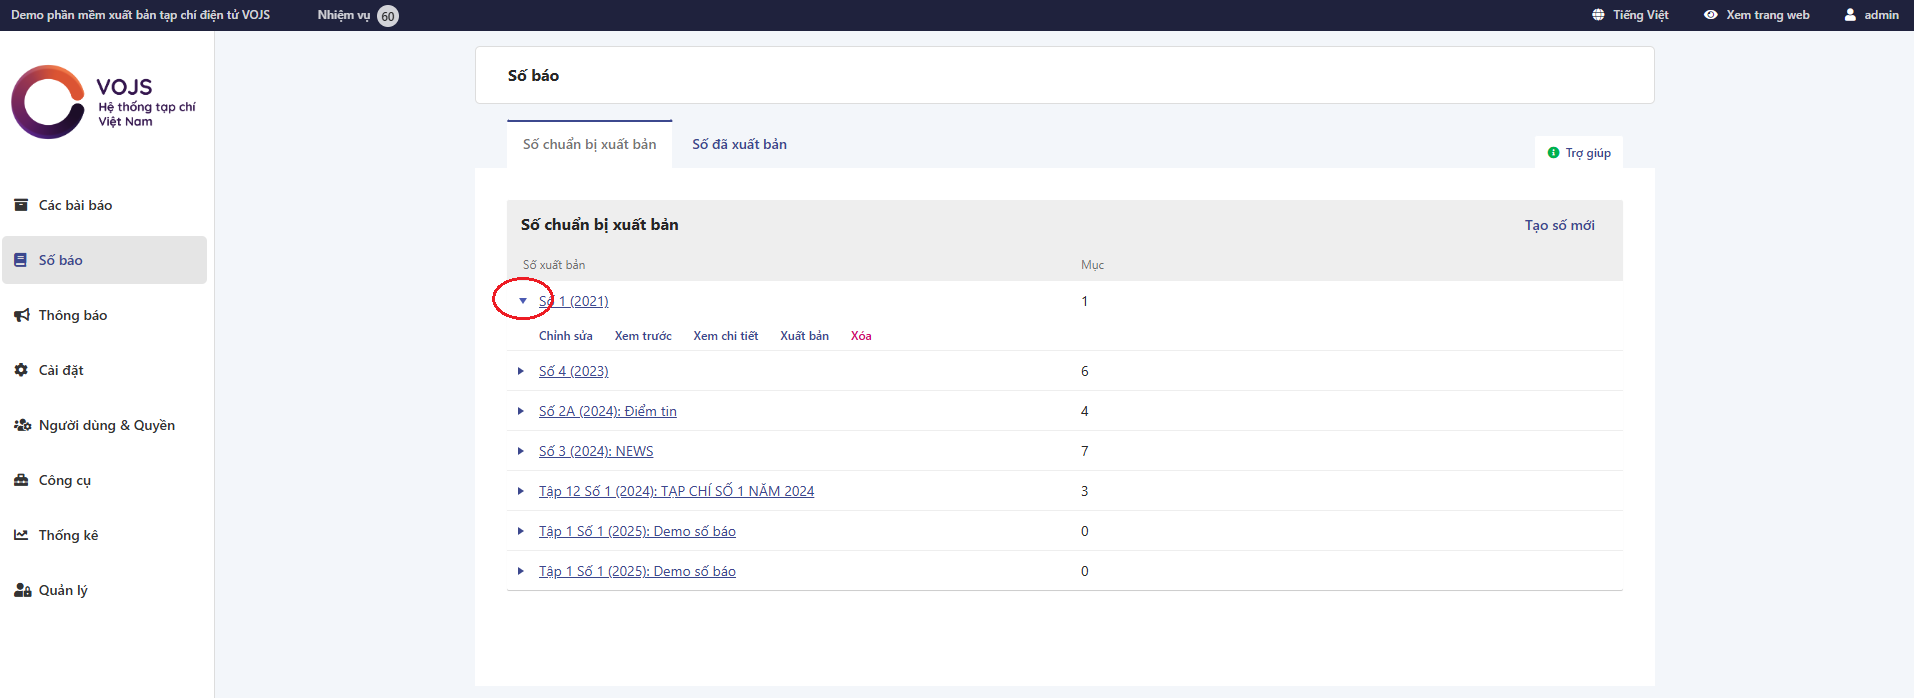This screenshot has height=698, width=1914.
Task: Click the Tạo số mới link
Action: [x=1559, y=225]
